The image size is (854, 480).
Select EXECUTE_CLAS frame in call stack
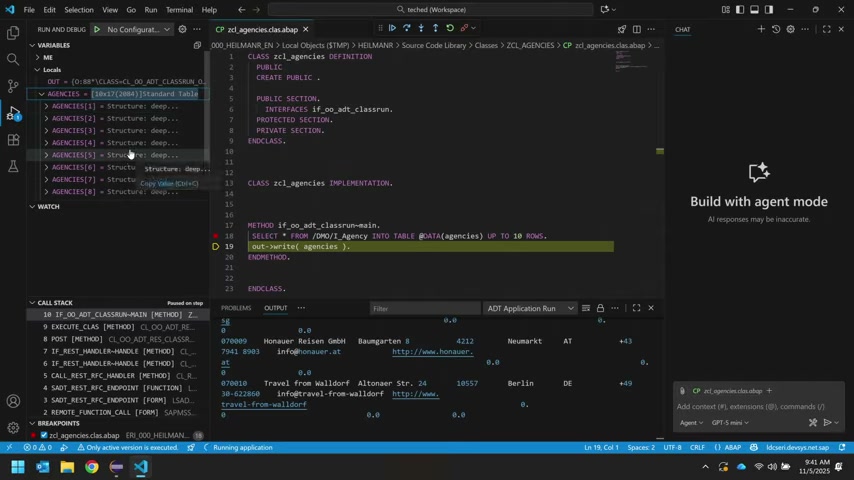(x=118, y=327)
